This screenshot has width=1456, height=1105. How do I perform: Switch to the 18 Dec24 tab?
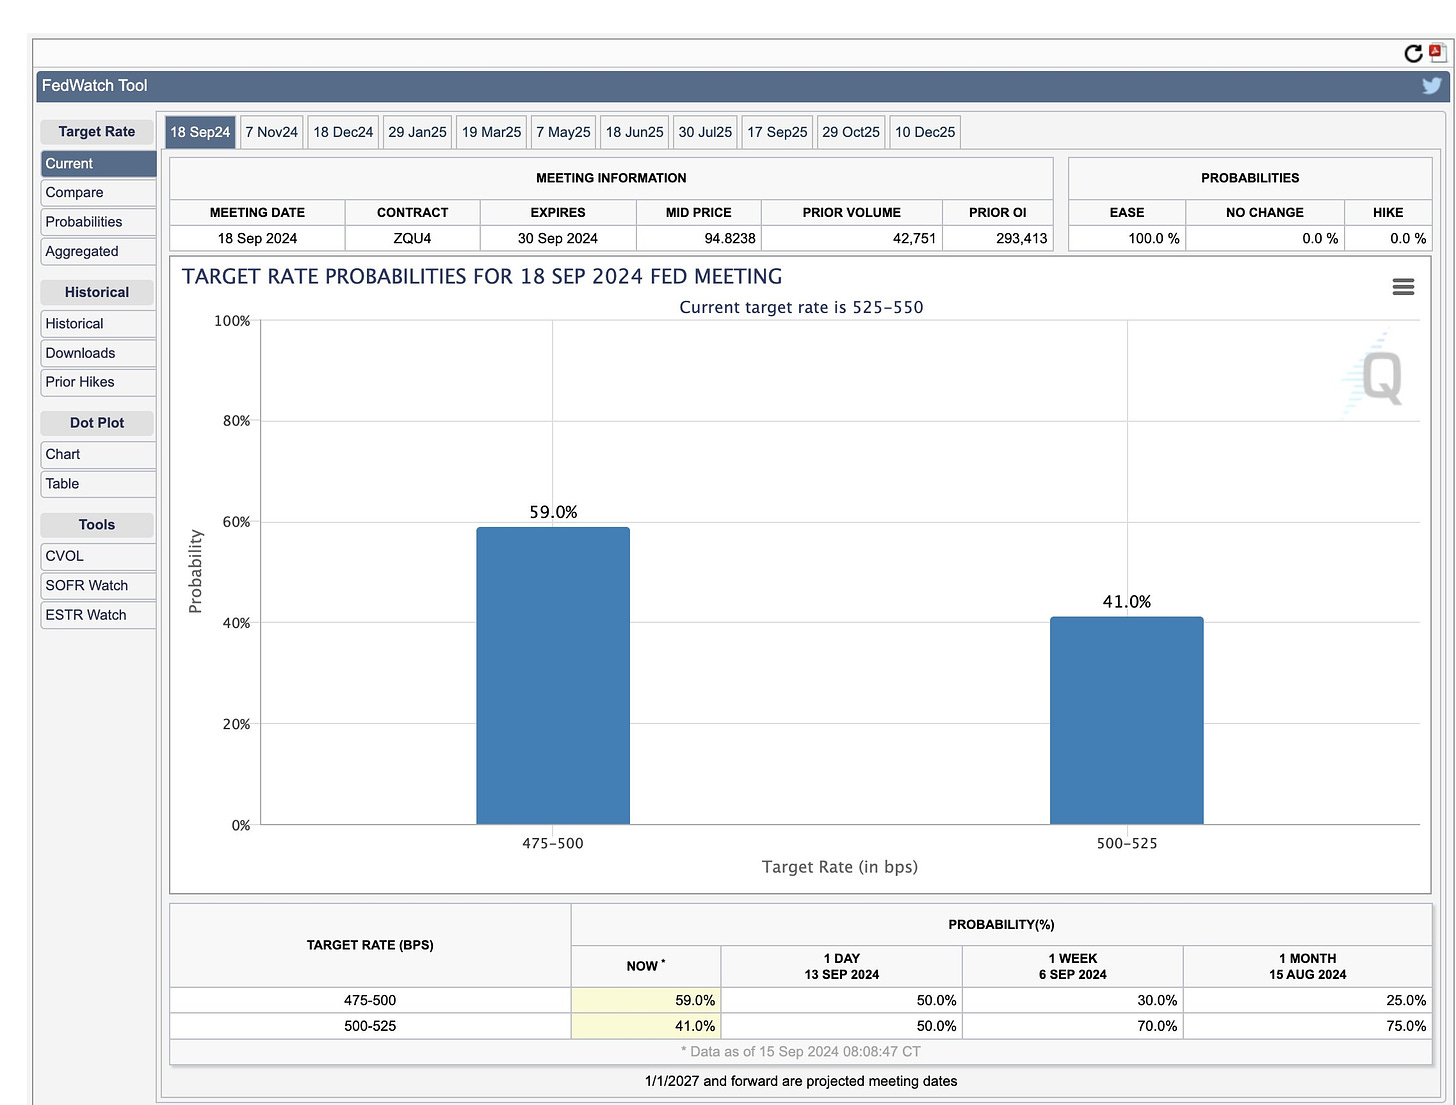click(x=343, y=132)
